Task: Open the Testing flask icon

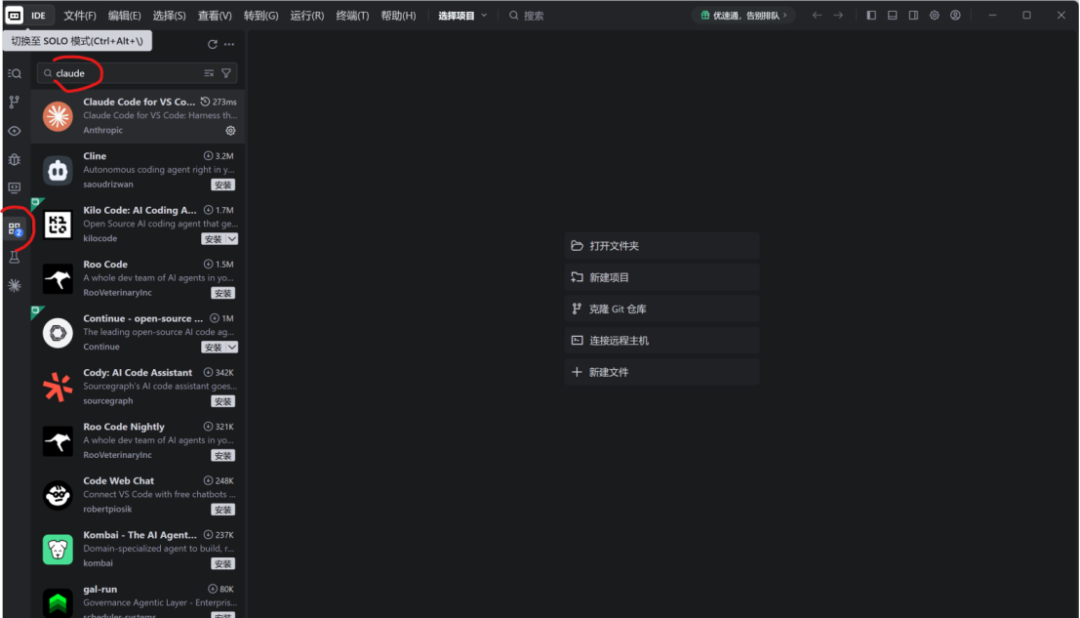Action: coord(14,257)
